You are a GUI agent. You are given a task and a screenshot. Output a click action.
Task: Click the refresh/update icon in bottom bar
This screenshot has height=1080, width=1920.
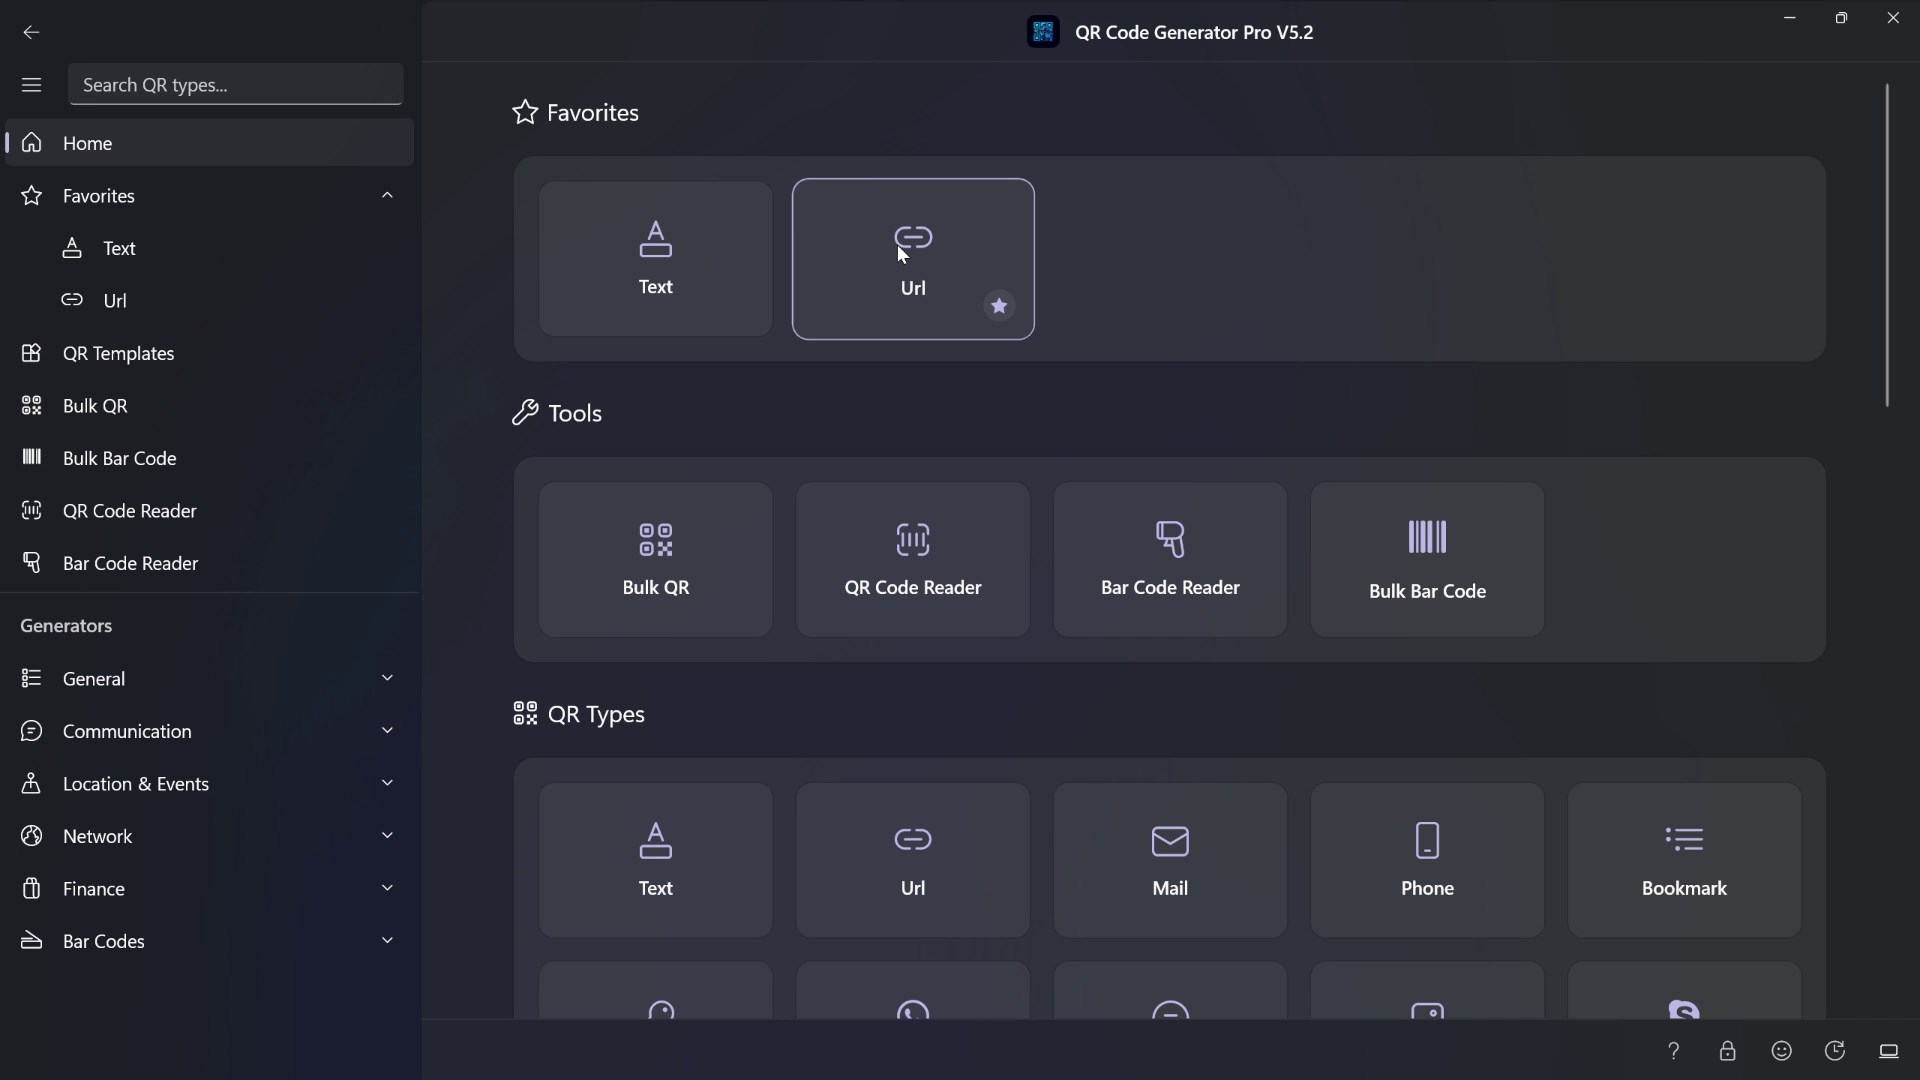pyautogui.click(x=1835, y=1051)
